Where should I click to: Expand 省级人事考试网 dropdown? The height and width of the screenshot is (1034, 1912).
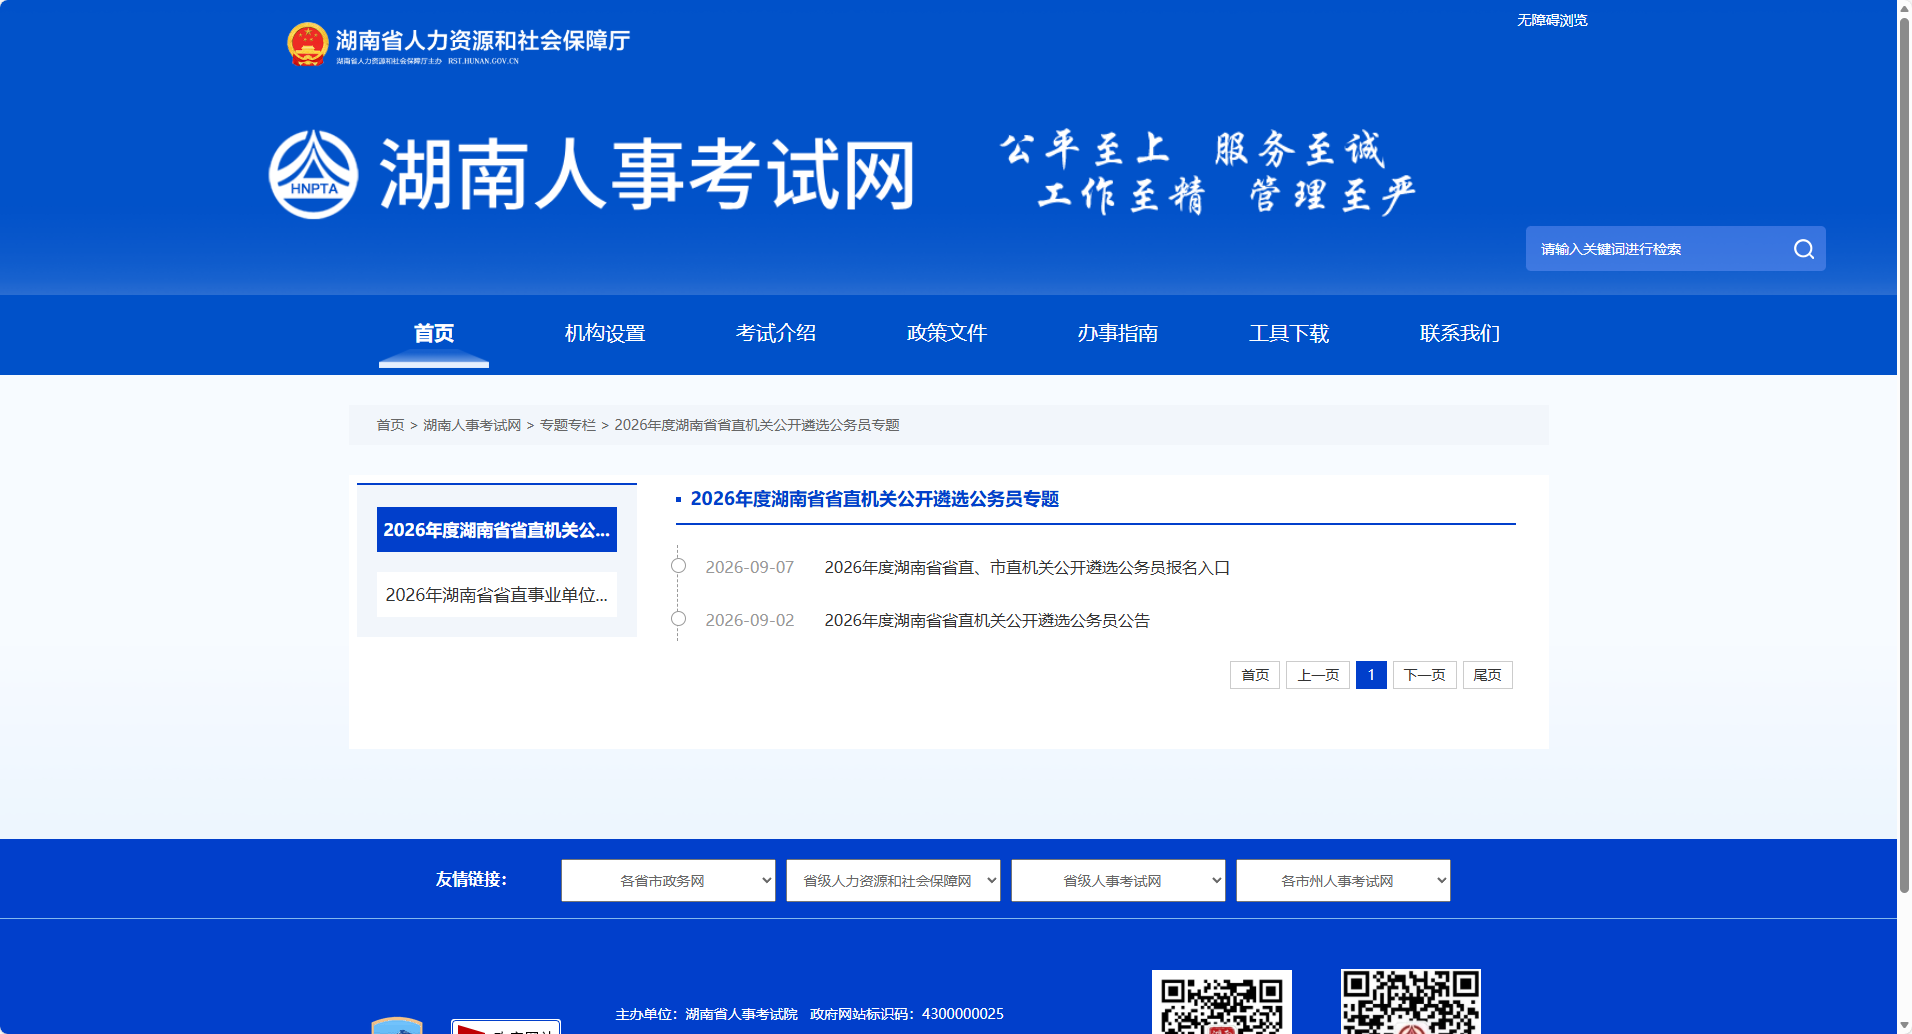coord(1118,881)
